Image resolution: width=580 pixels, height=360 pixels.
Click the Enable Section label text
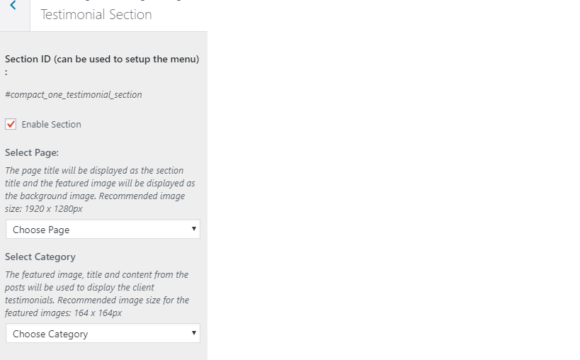coord(51,124)
